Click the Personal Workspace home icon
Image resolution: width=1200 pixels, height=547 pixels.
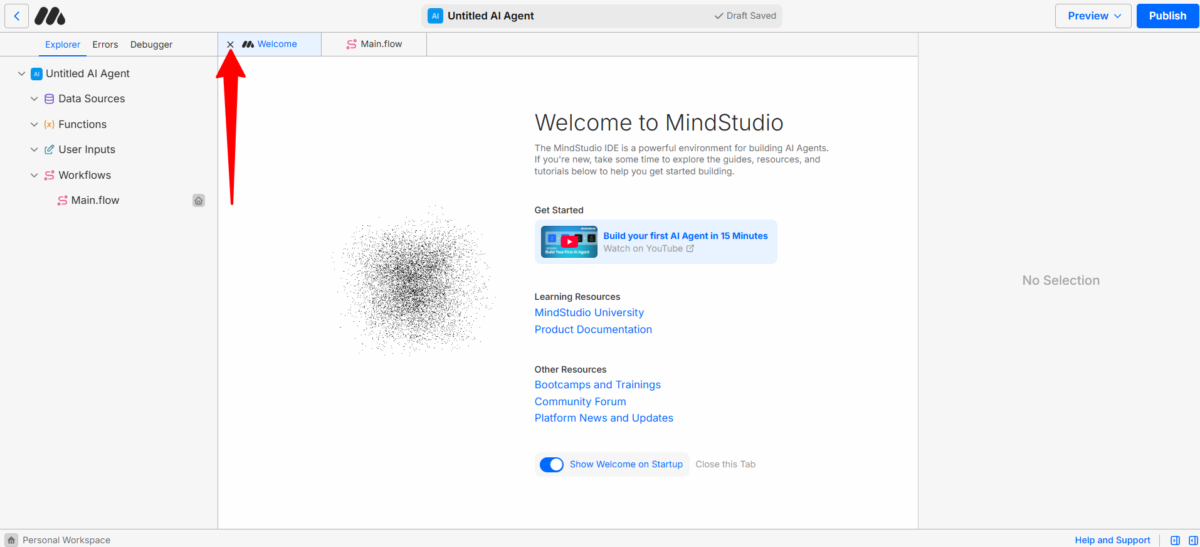[x=11, y=540]
